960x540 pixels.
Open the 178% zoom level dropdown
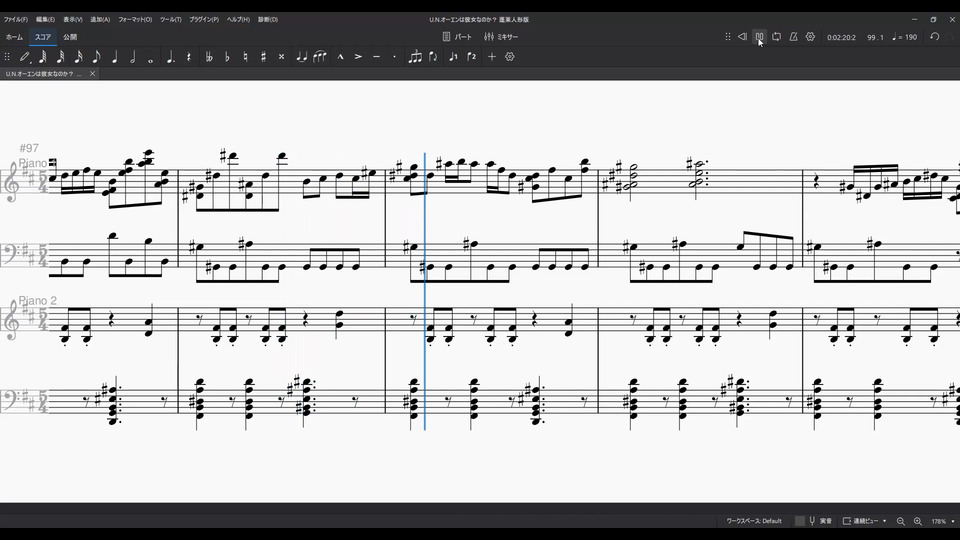(x=943, y=521)
